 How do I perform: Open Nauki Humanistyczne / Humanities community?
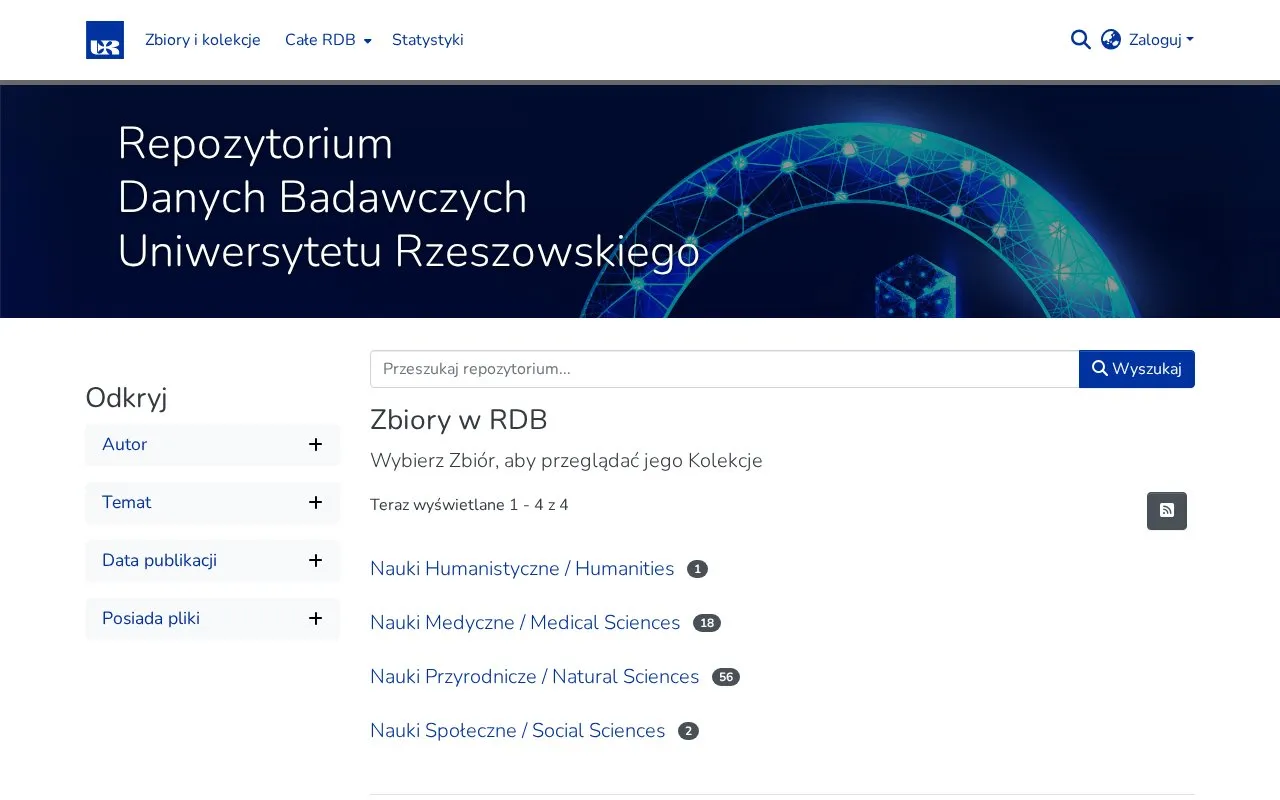click(x=522, y=569)
